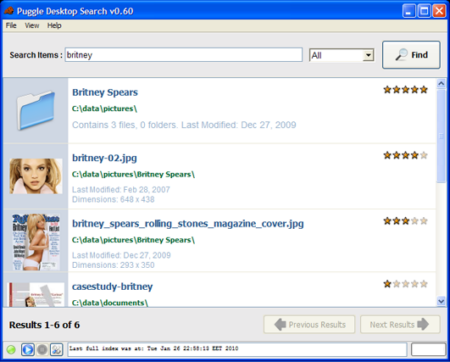Click the C:\data\documents\ path
The height and width of the screenshot is (362, 450).
pos(110,303)
